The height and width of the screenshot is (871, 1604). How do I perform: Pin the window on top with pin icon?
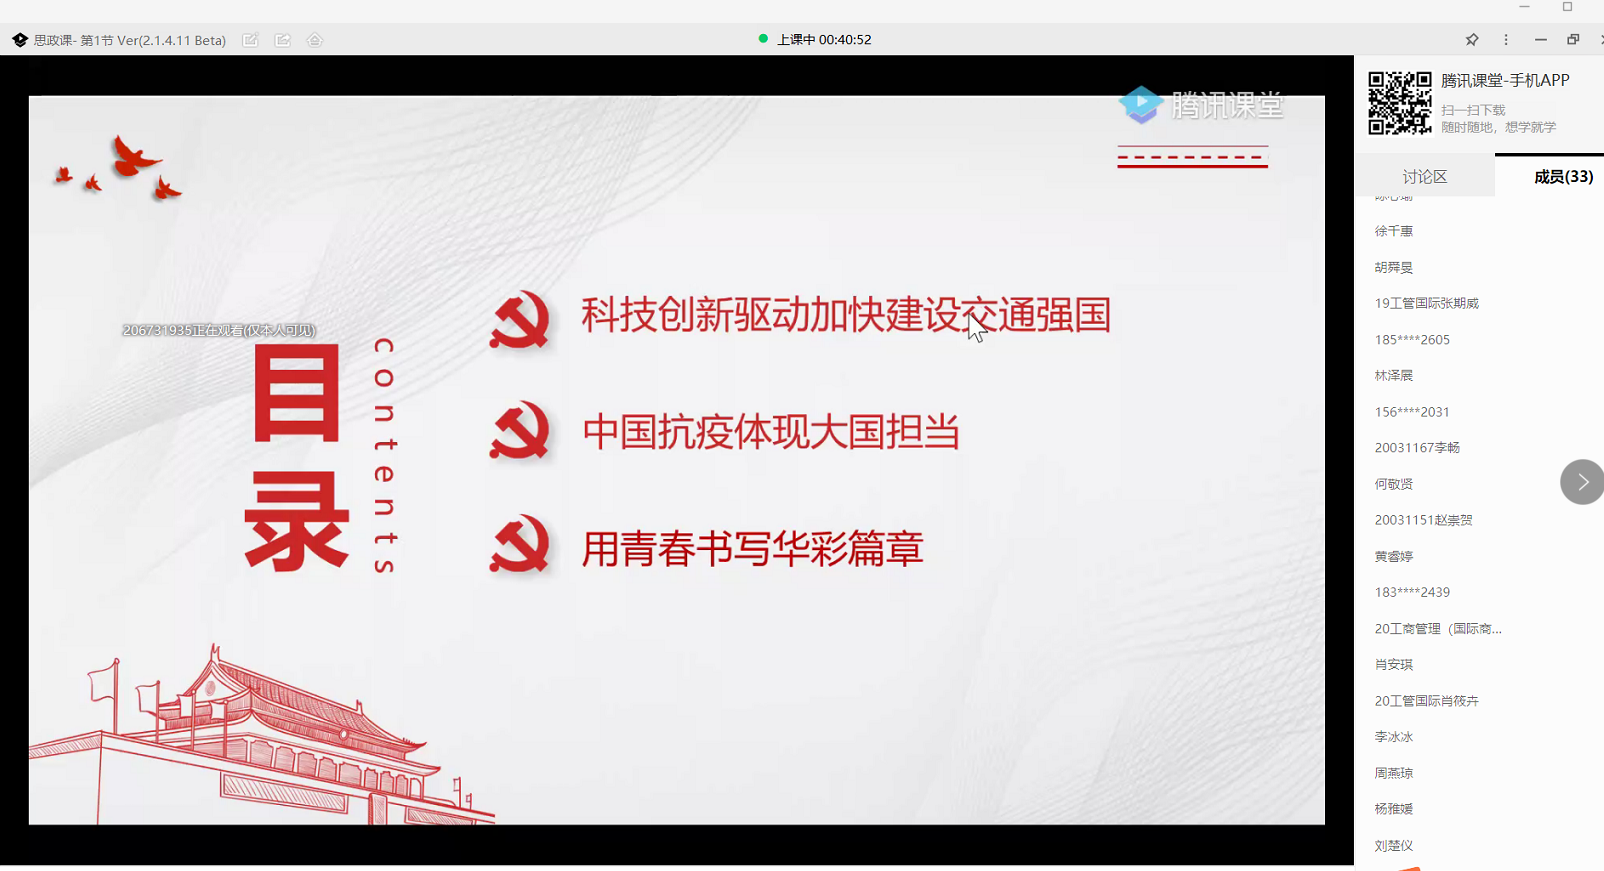(x=1472, y=40)
